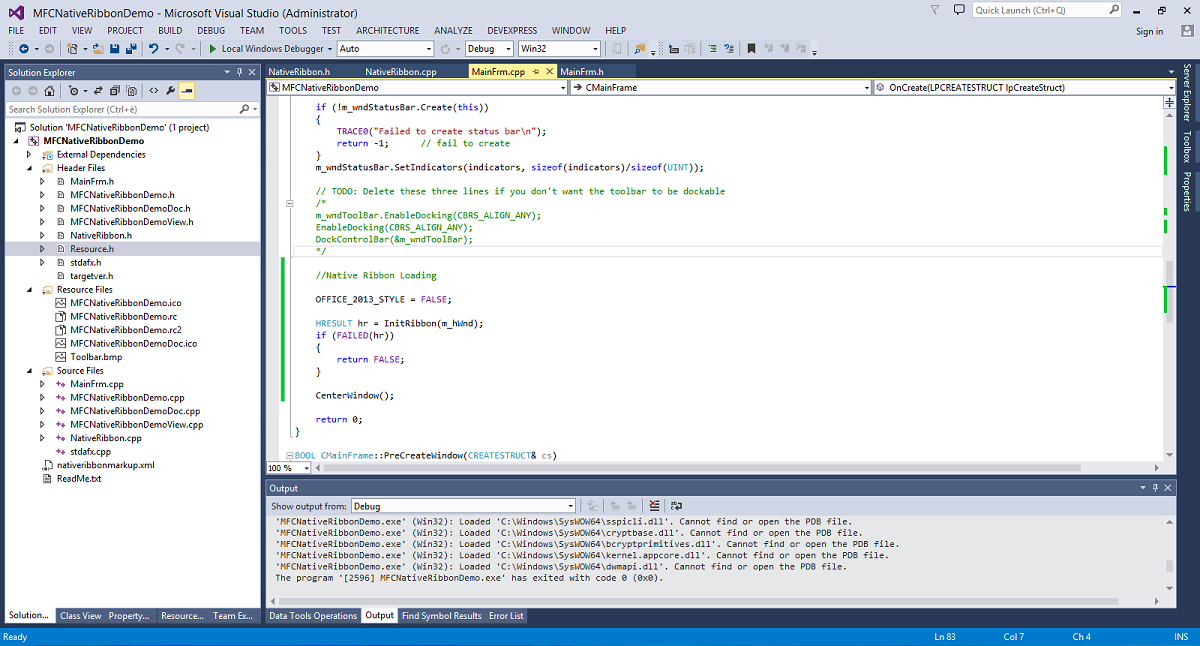This screenshot has height=646, width=1200.
Task: Click the View Code icon in Solution Explorer
Action: [154, 90]
